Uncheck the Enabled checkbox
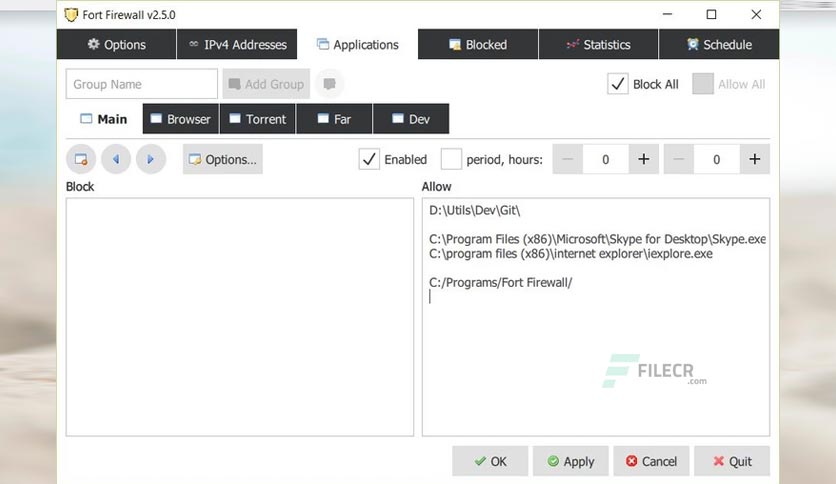 [369, 159]
